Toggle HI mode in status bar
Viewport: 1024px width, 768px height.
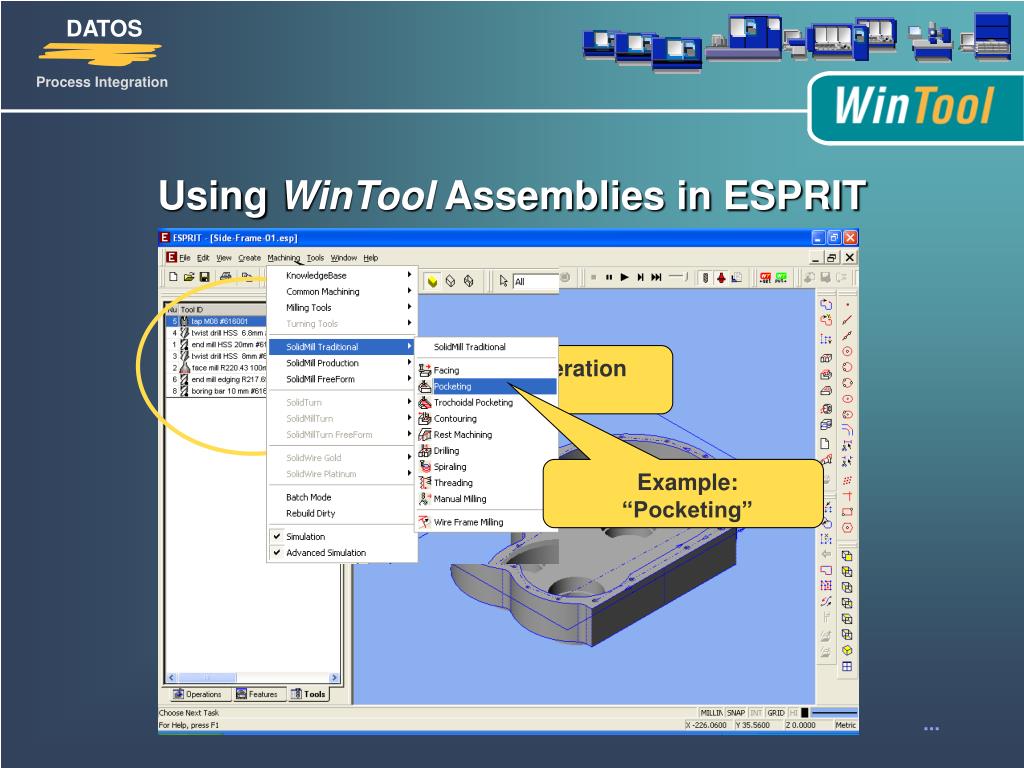click(x=793, y=713)
